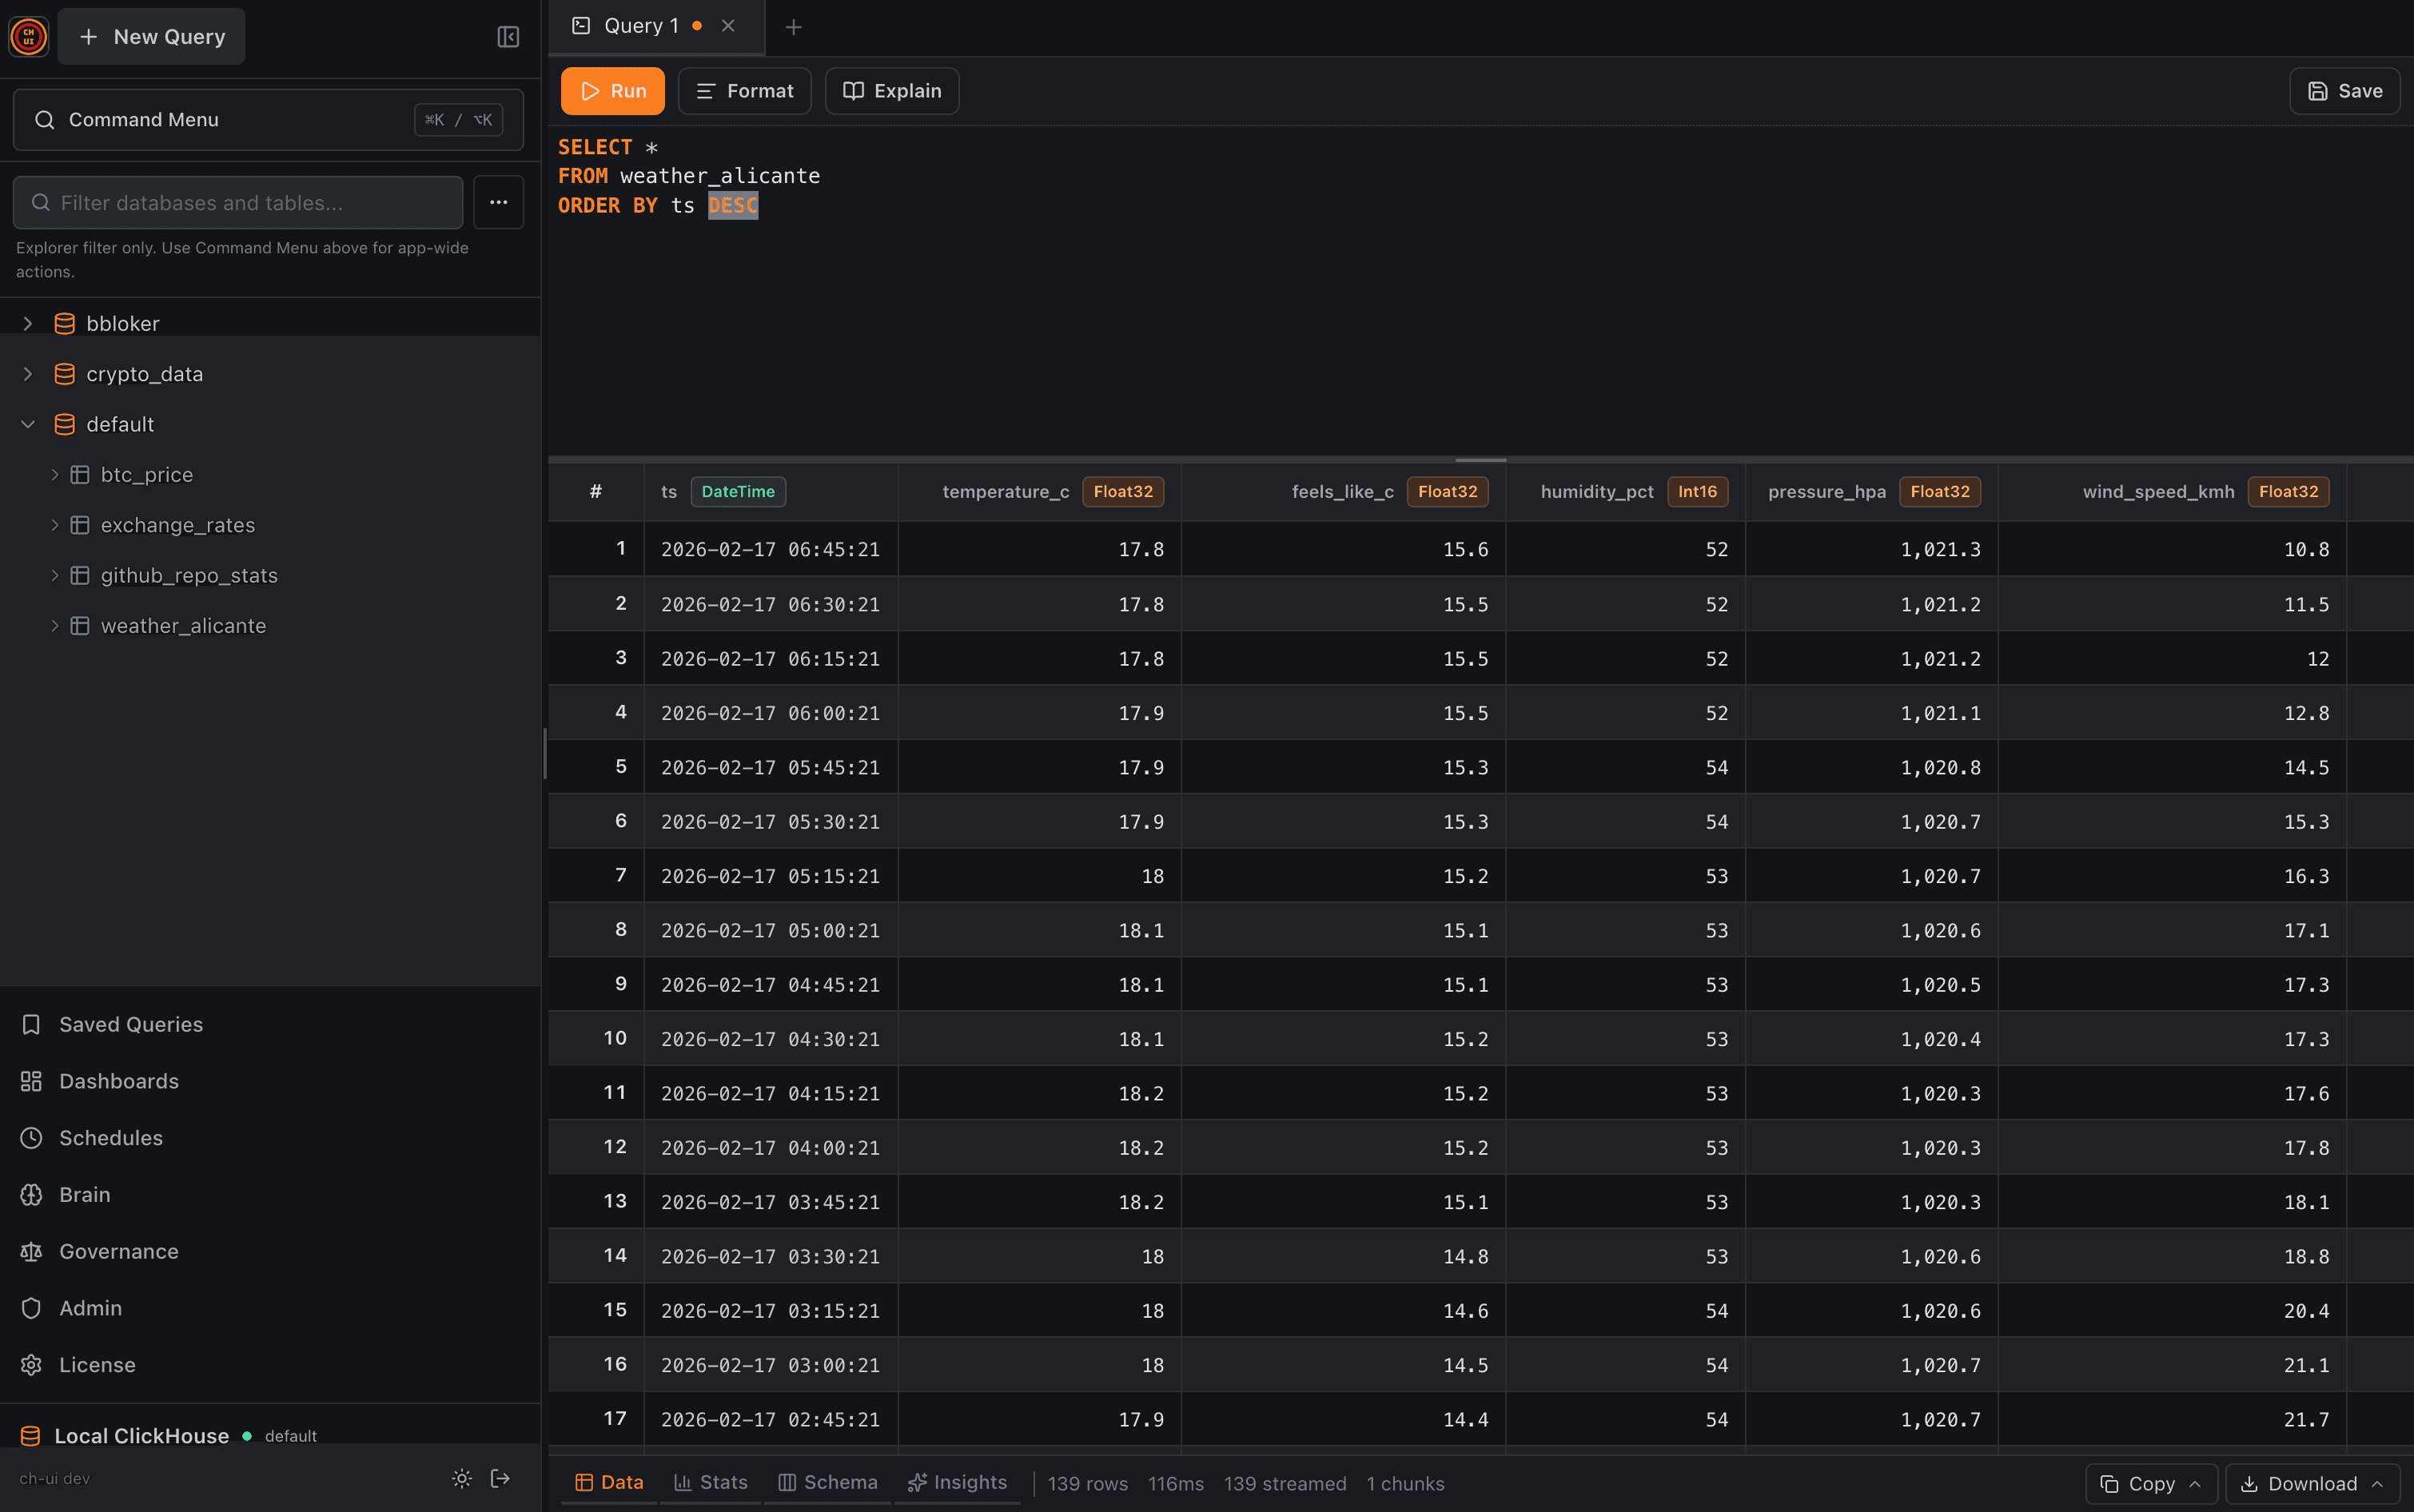Run the SQL query
Image resolution: width=2414 pixels, height=1512 pixels.
(612, 90)
